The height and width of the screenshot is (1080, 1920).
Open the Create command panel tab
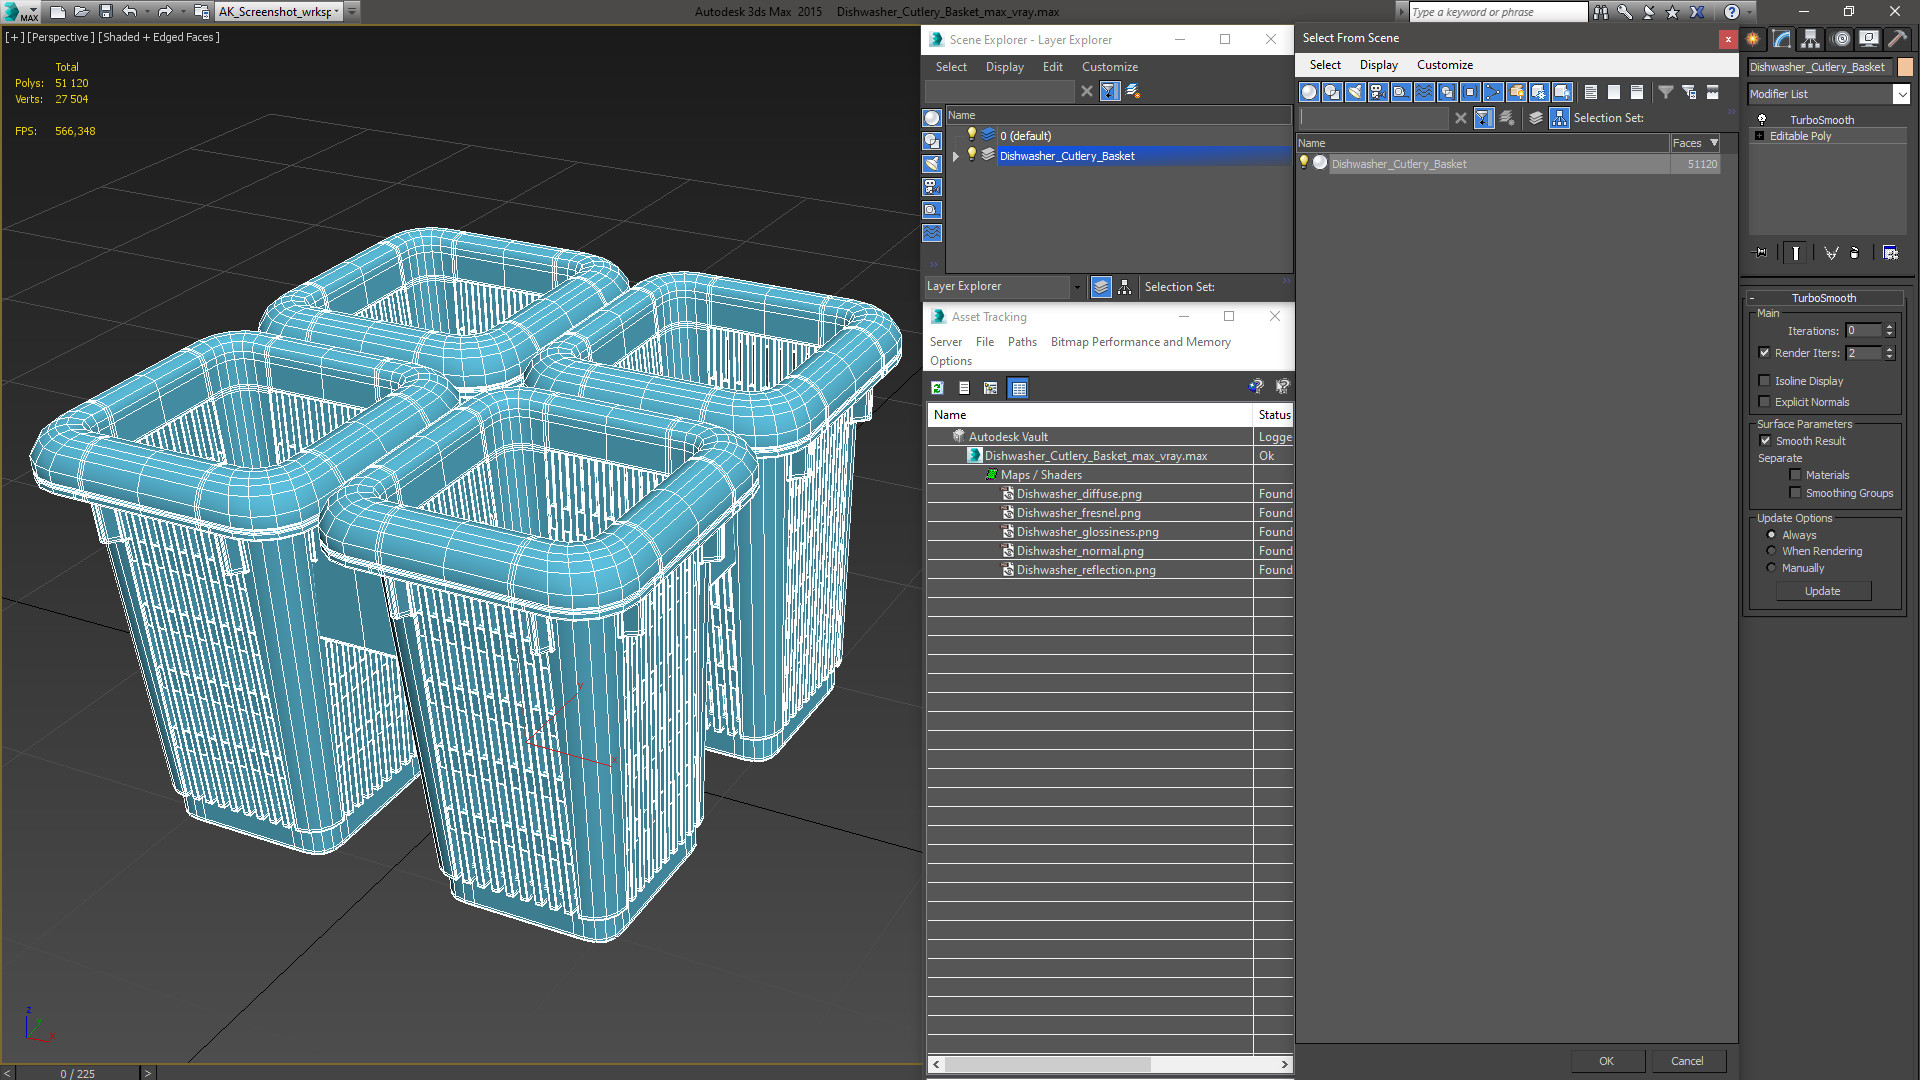click(1753, 39)
